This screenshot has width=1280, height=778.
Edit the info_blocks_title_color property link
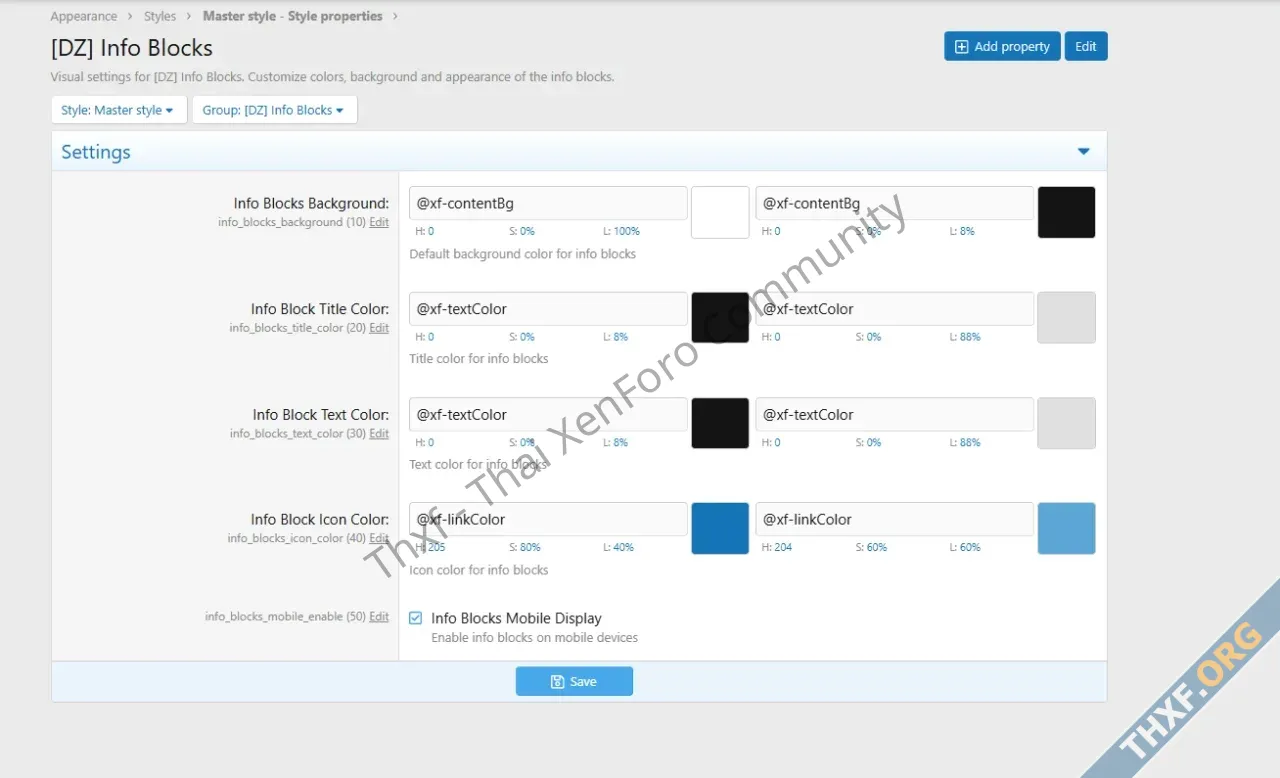click(379, 328)
